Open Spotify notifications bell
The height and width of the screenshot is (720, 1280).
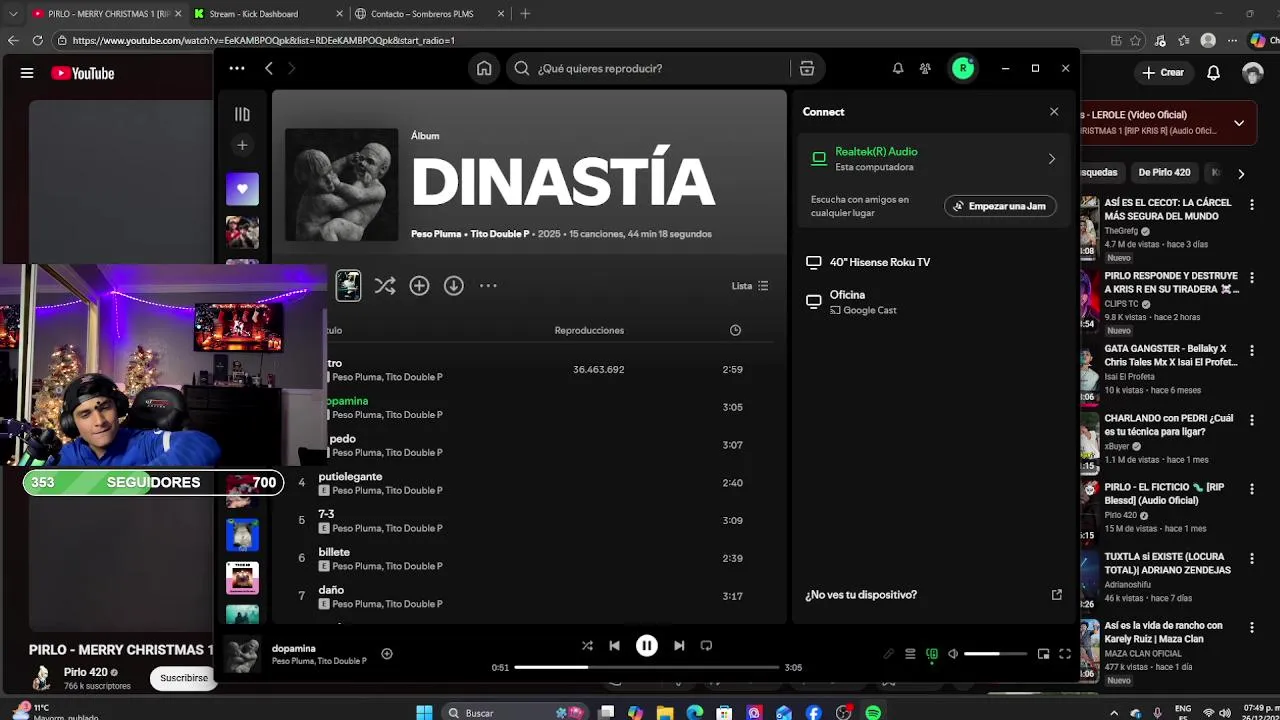(898, 68)
